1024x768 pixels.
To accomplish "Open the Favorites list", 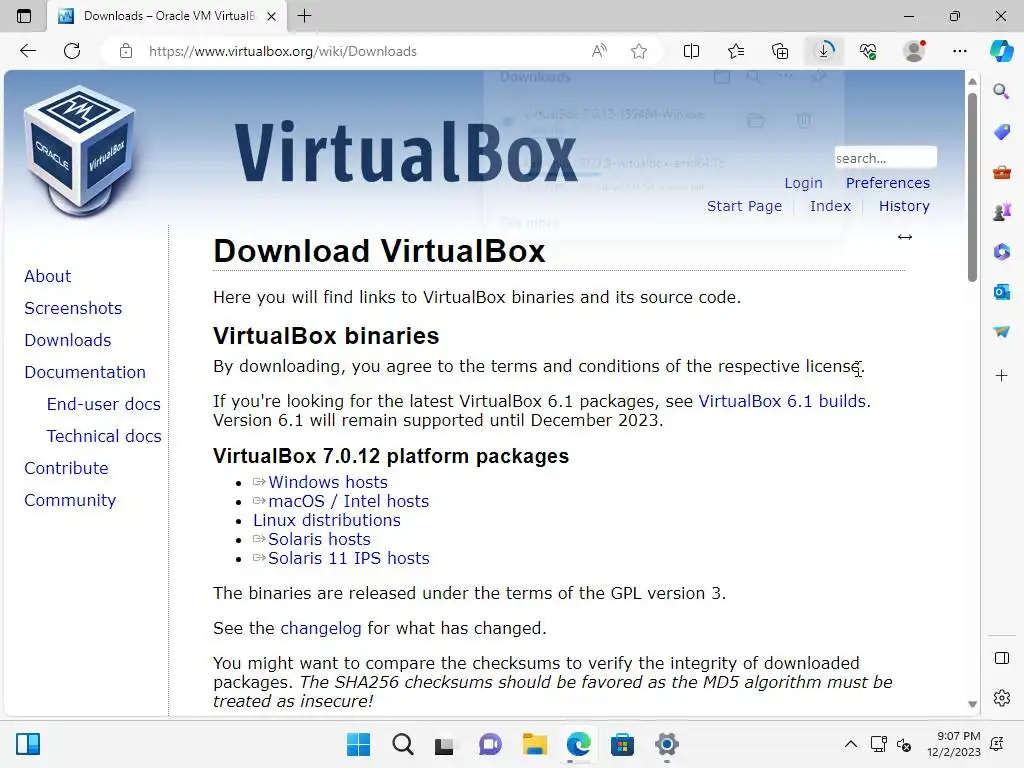I will [735, 51].
